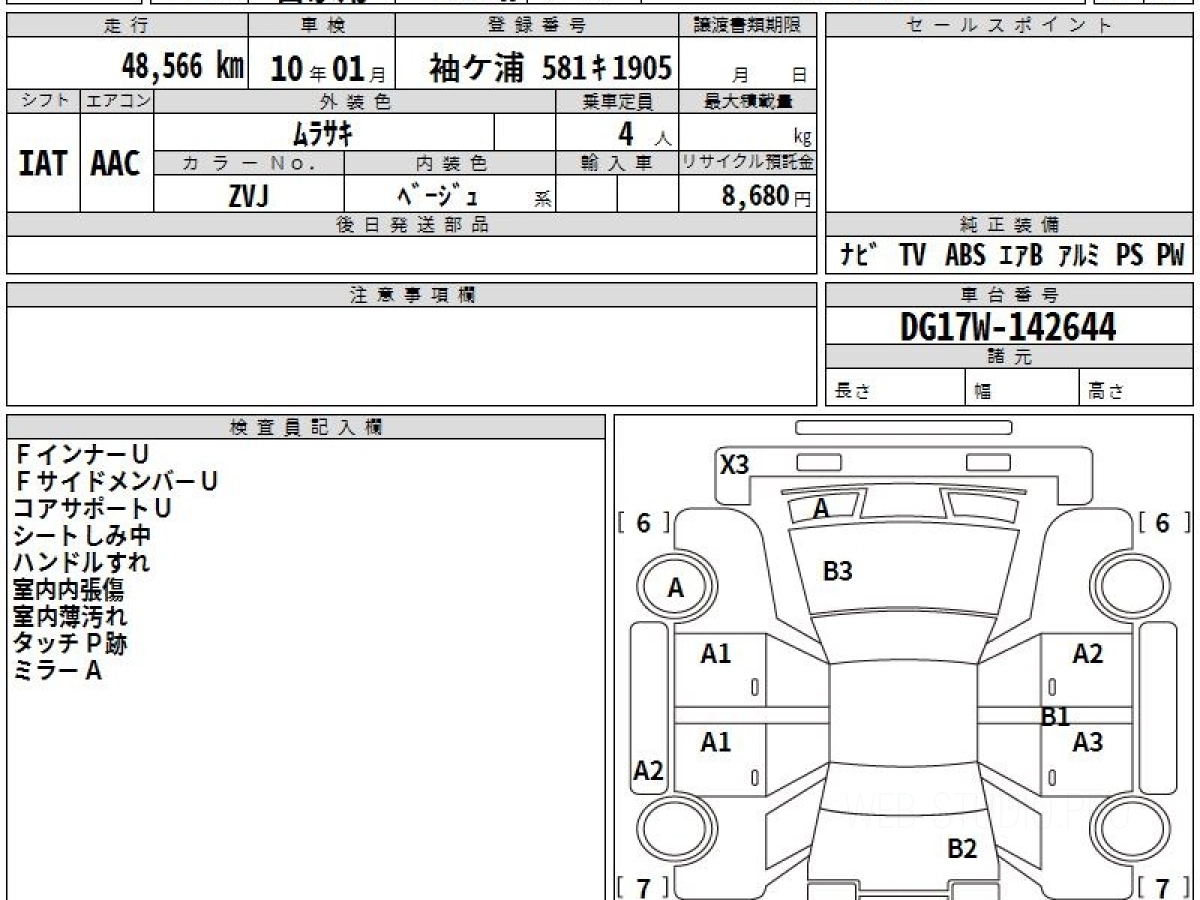Click the chassis number DG17W-142644

pyautogui.click(x=1008, y=326)
